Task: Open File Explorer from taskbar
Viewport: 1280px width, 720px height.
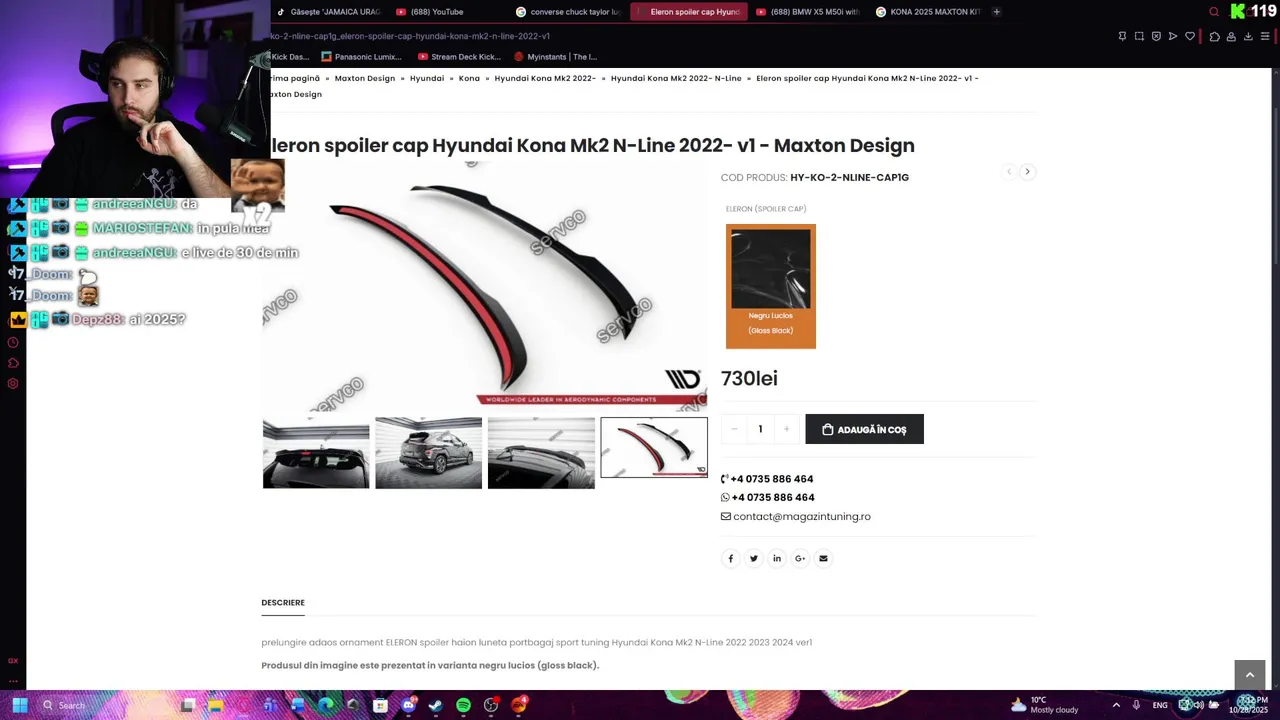Action: [215, 705]
